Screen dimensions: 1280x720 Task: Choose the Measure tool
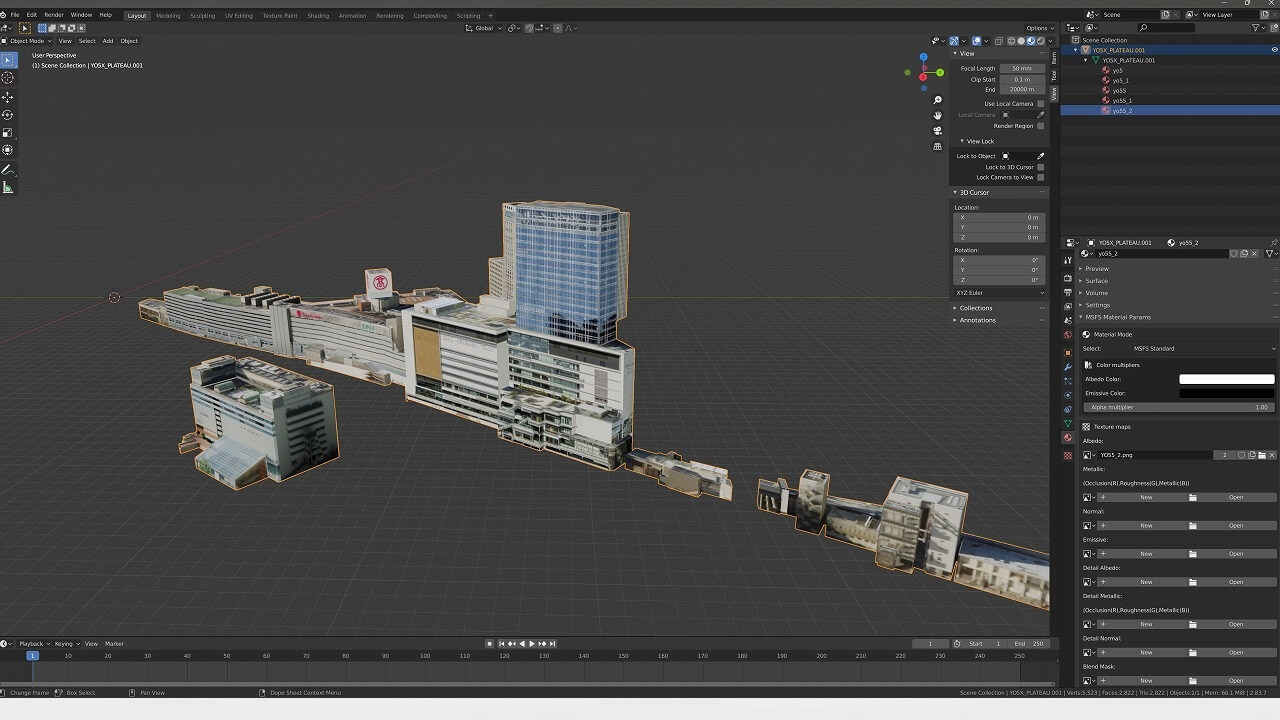coord(8,187)
